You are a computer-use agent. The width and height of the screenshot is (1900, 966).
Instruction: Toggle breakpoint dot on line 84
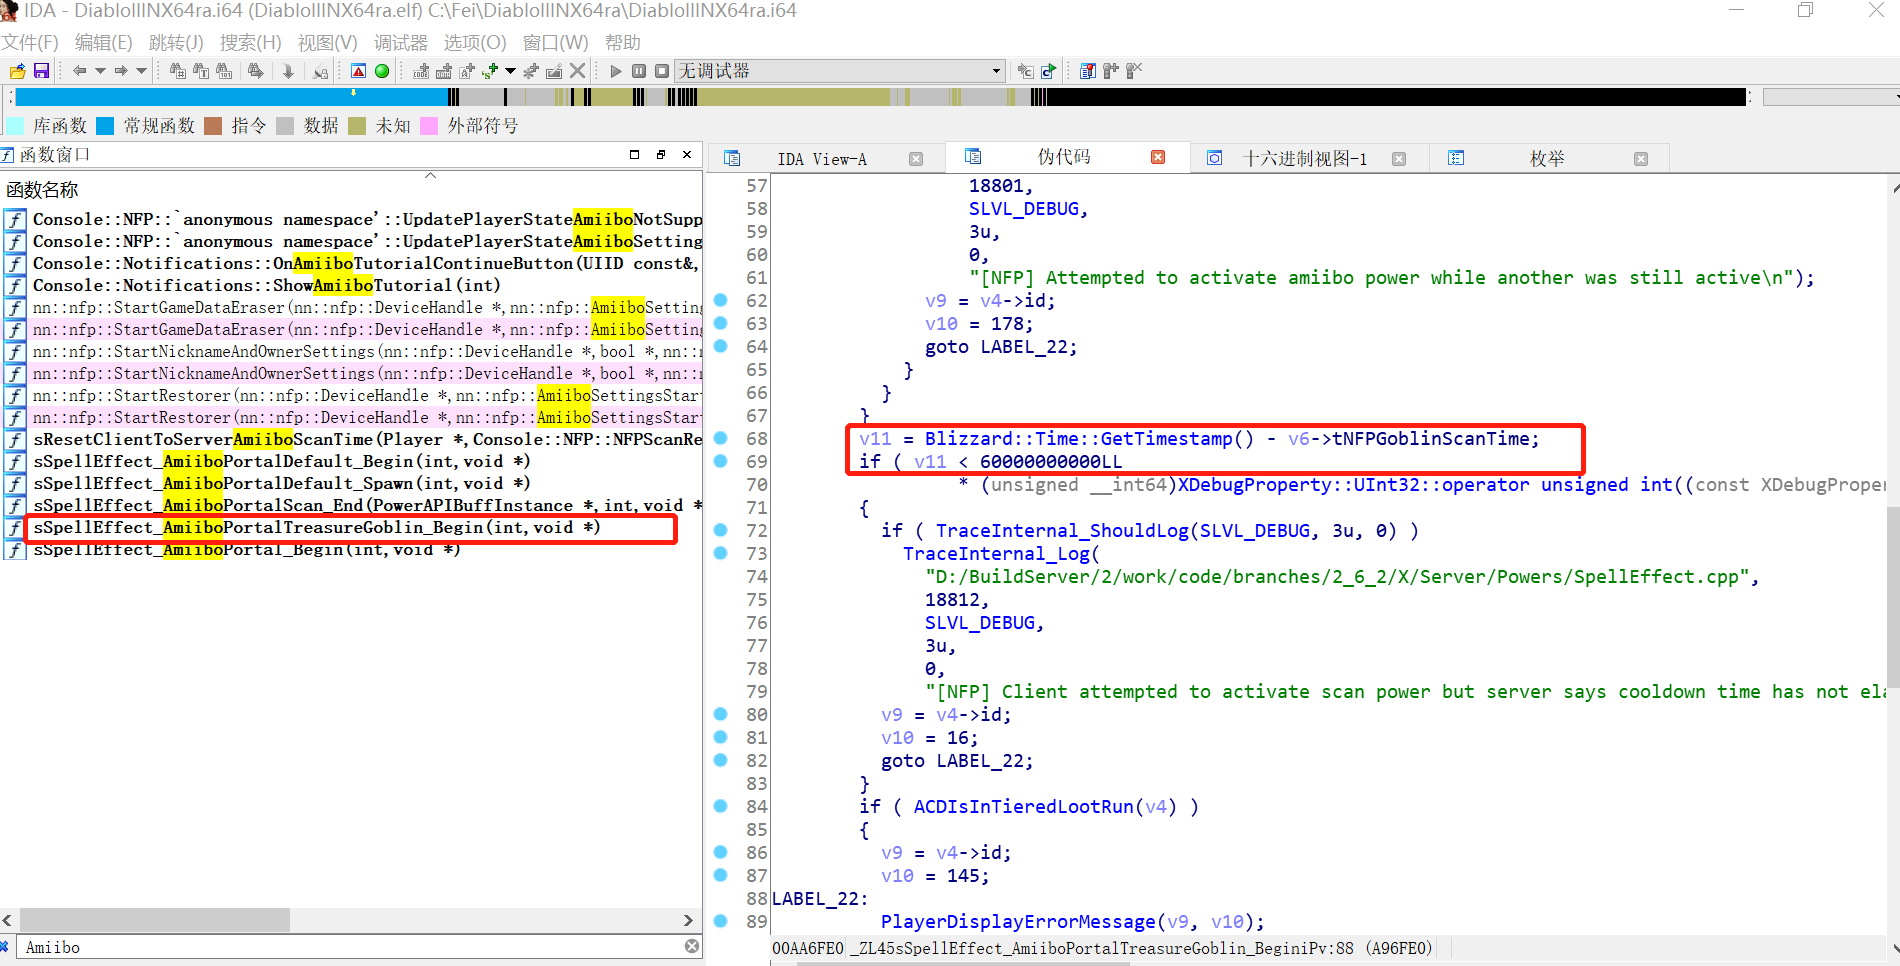tap(720, 806)
